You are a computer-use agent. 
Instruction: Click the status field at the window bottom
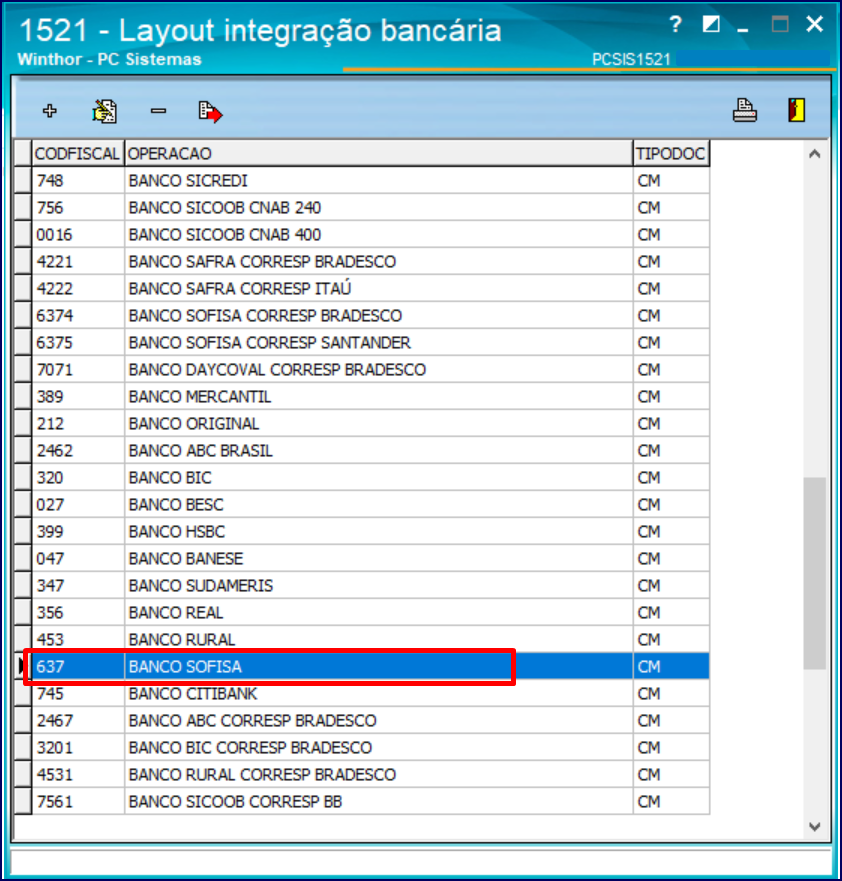421,861
